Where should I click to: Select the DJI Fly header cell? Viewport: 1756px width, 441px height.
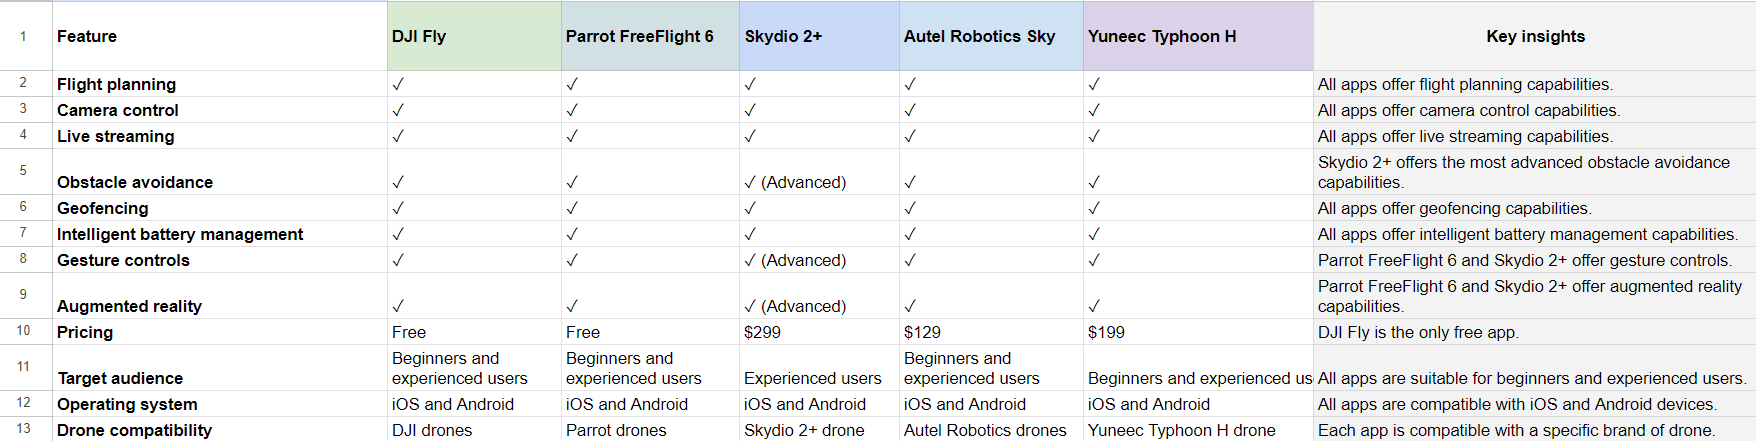(x=474, y=36)
